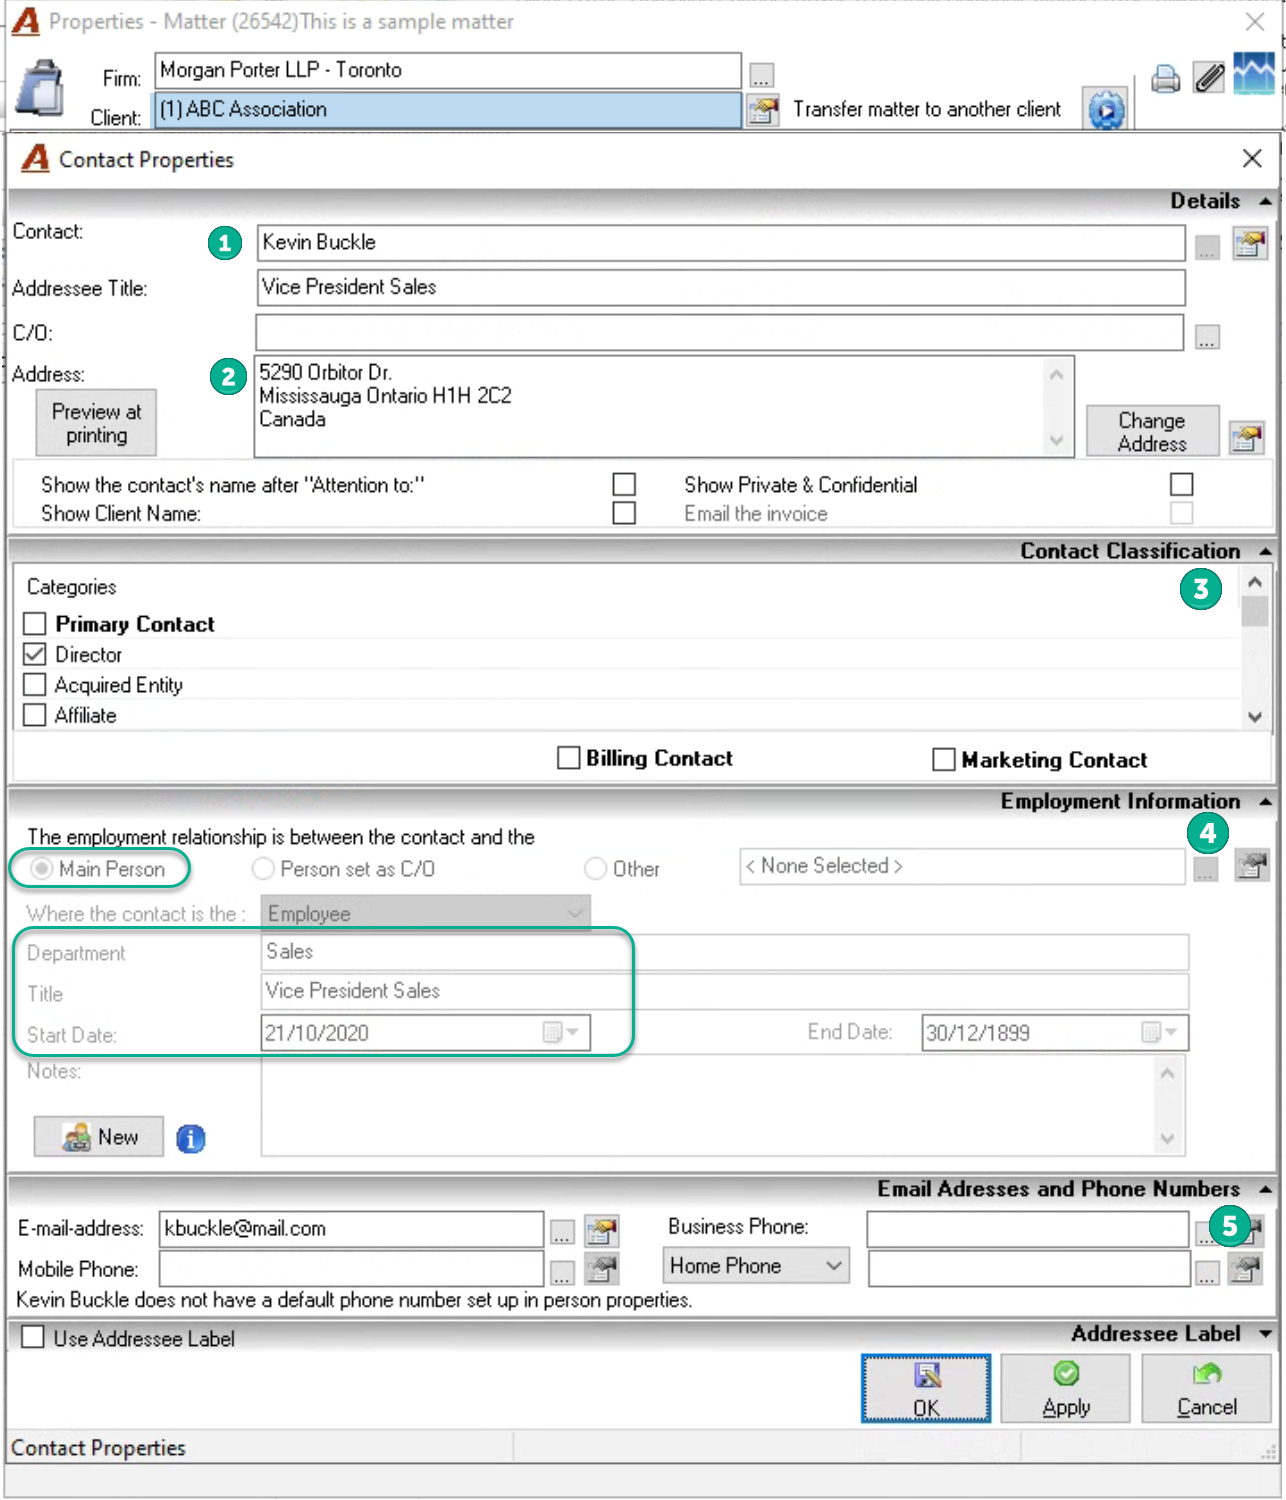Open client properties icon beside ABC Association

tap(762, 110)
